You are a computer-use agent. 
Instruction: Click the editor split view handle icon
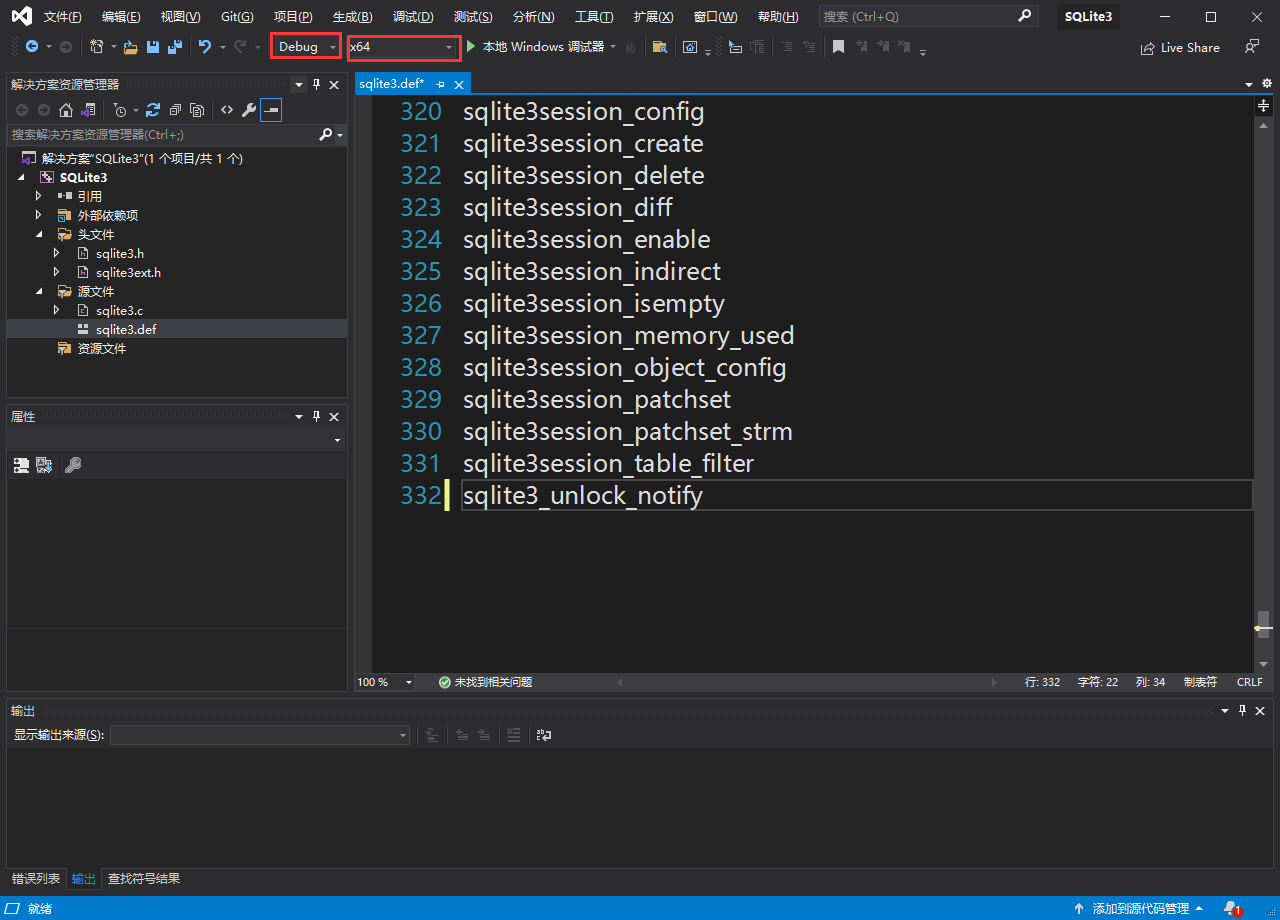(x=1264, y=105)
